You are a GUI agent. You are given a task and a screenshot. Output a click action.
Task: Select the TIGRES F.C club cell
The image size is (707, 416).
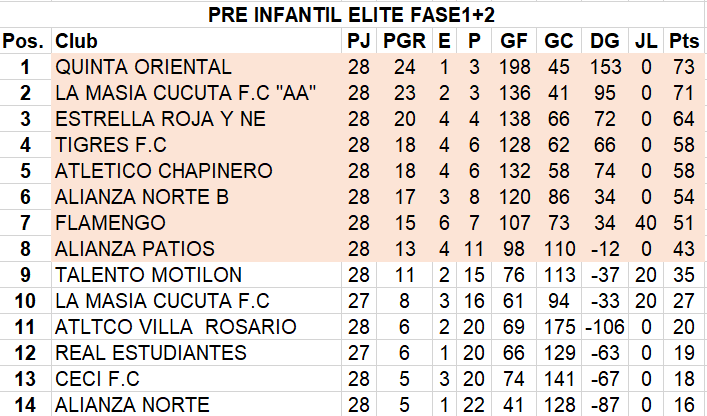tap(197, 145)
